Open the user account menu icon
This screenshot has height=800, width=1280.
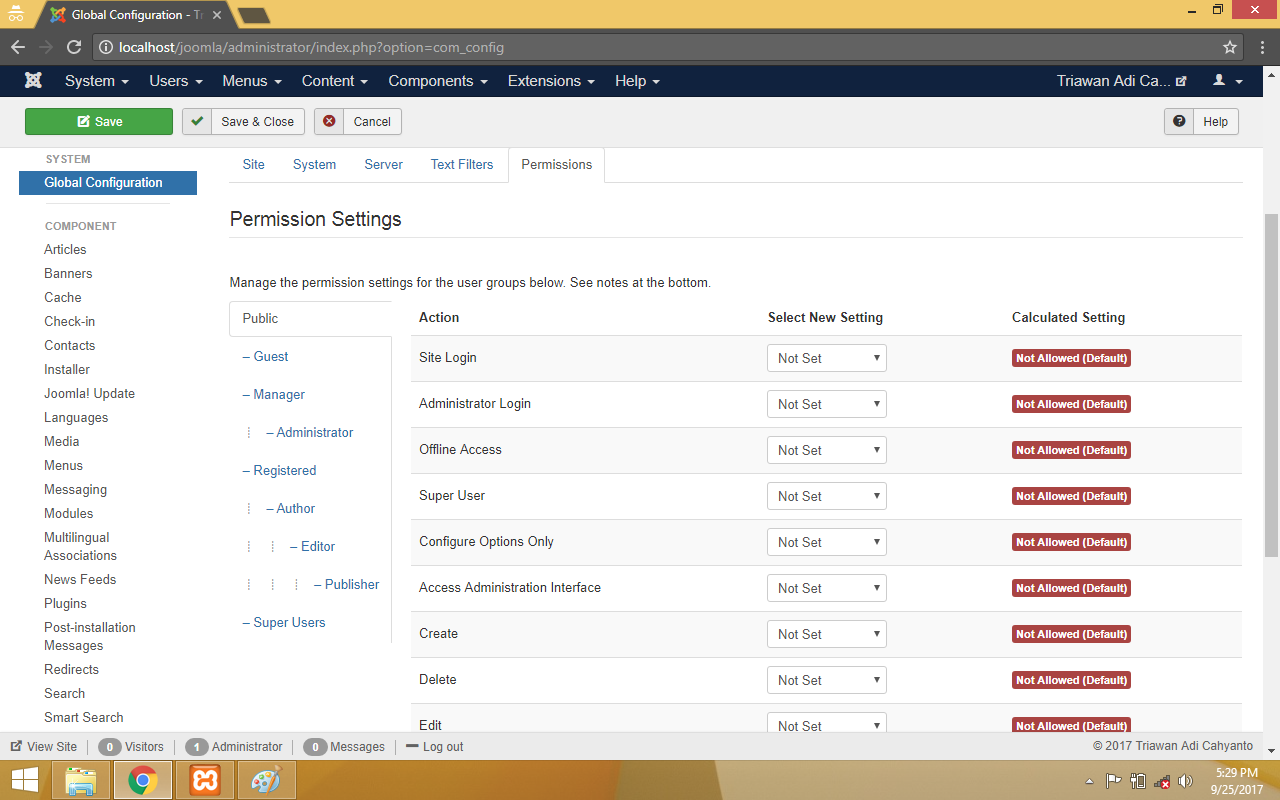[1227, 81]
